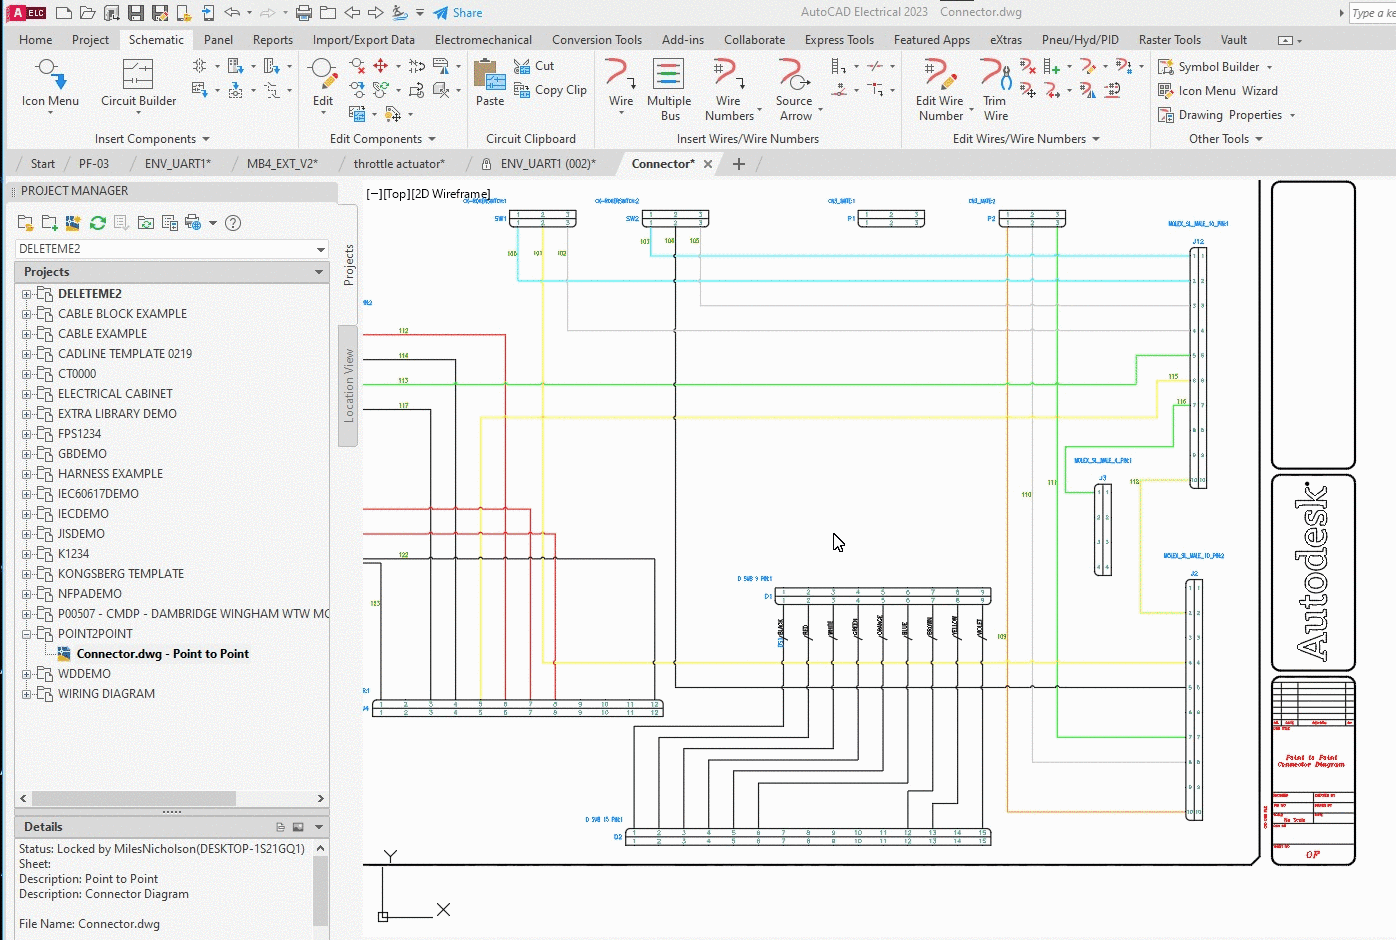This screenshot has width=1396, height=940.
Task: Expand the WDDEMO project tree node
Action: [x=26, y=674]
